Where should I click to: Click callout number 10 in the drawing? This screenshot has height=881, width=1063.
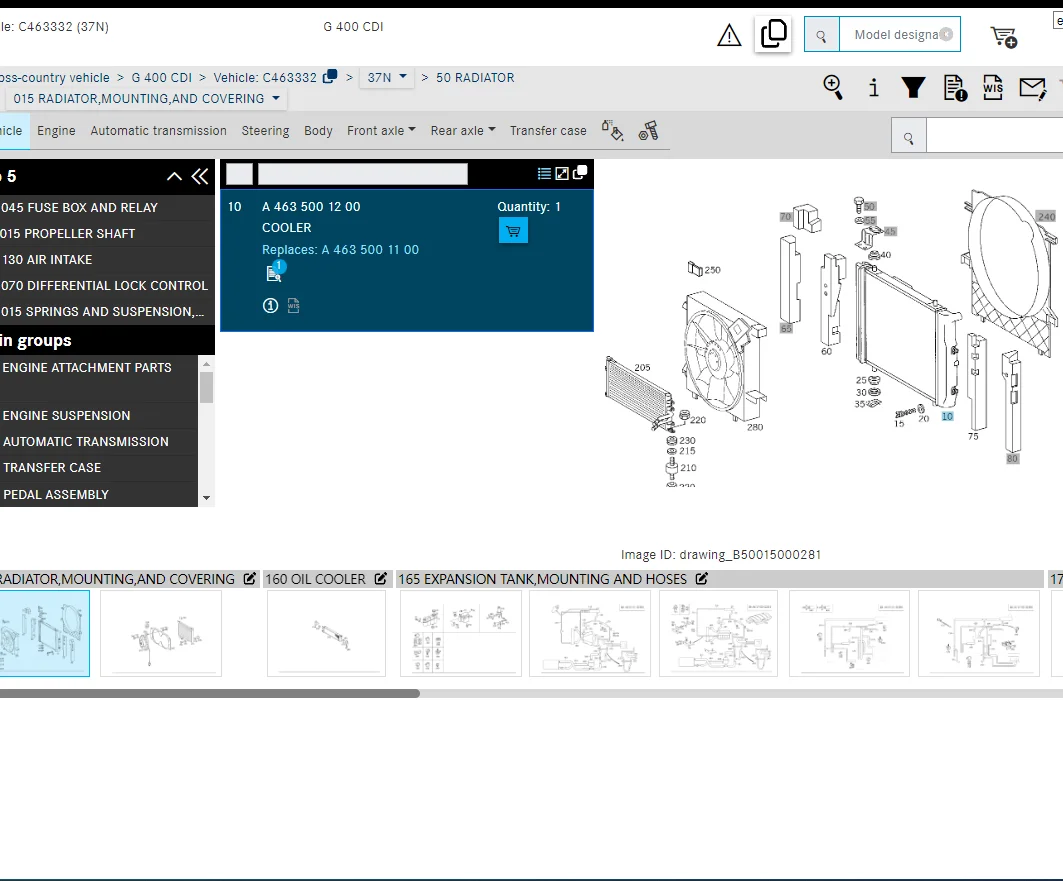[947, 416]
